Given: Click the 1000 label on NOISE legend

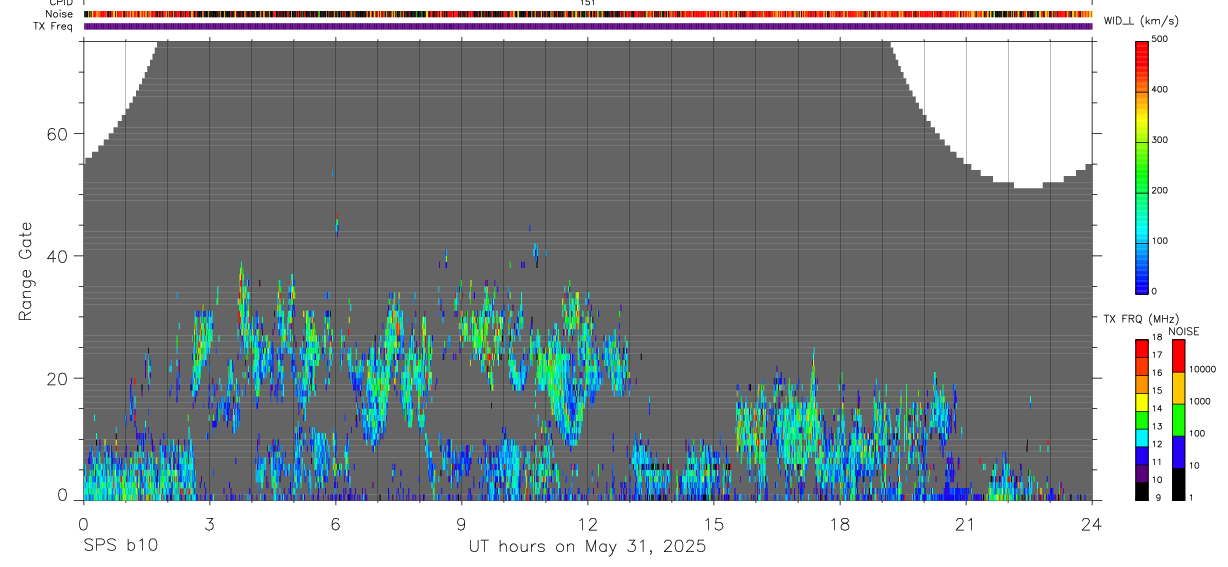Looking at the screenshot, I should click(1199, 401).
